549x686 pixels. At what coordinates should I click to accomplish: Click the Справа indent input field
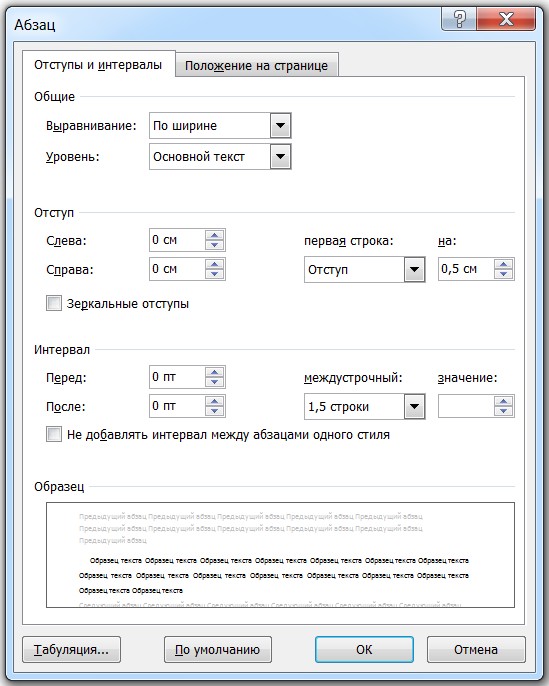click(x=178, y=269)
